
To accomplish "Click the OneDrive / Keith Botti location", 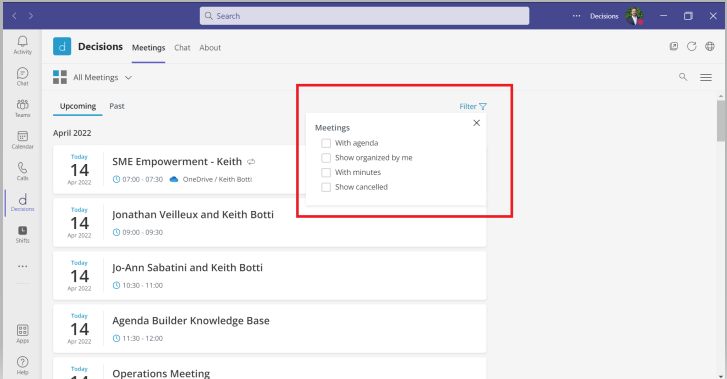I will click(x=217, y=180).
